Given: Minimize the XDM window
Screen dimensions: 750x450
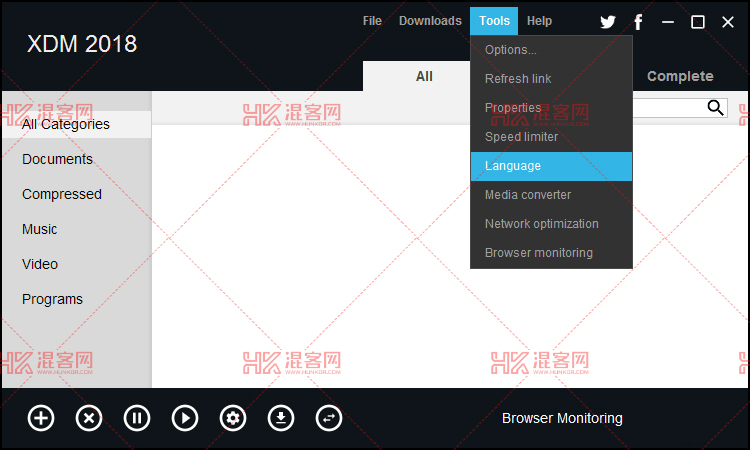Looking at the screenshot, I should tap(668, 22).
